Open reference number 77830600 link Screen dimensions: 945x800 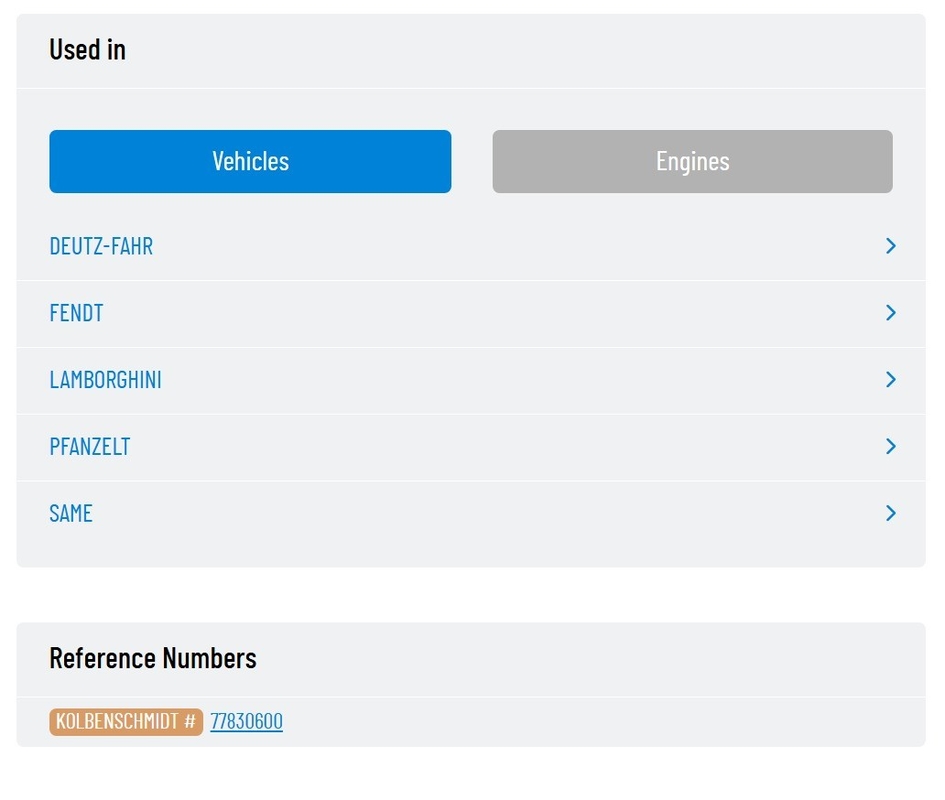pyautogui.click(x=246, y=721)
